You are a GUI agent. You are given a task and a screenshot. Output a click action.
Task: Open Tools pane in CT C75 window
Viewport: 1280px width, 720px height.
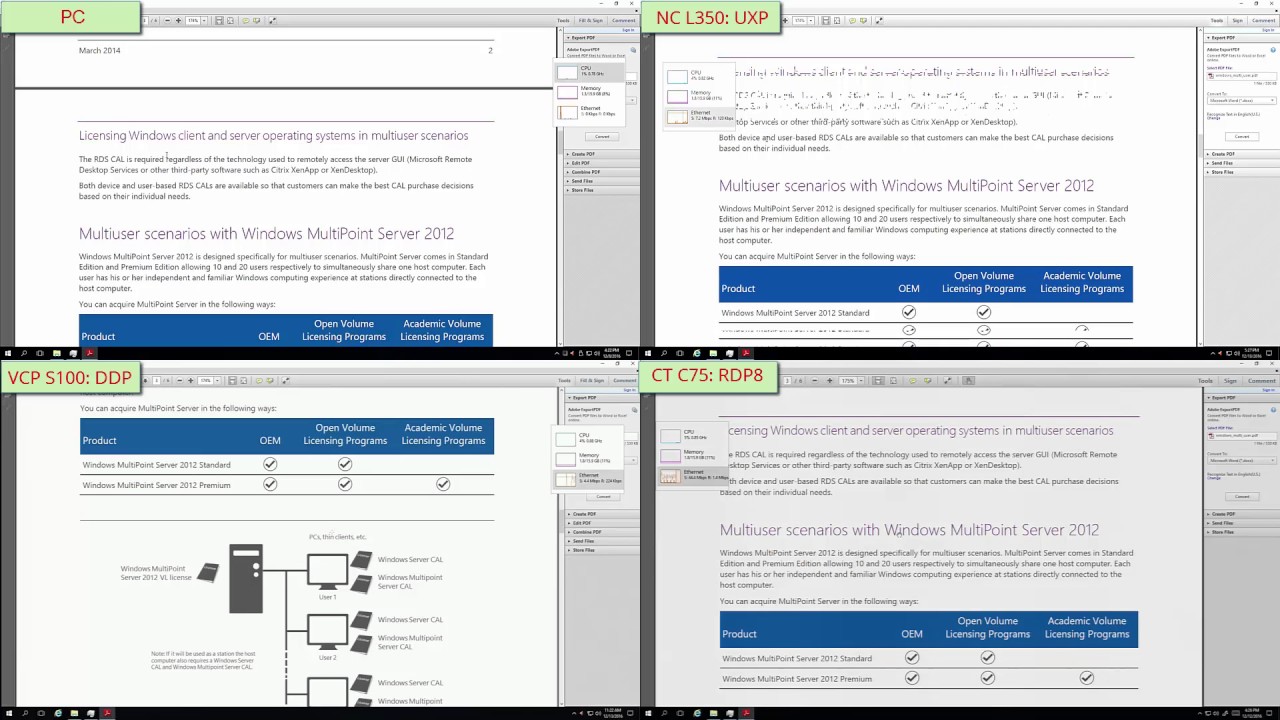point(1206,380)
